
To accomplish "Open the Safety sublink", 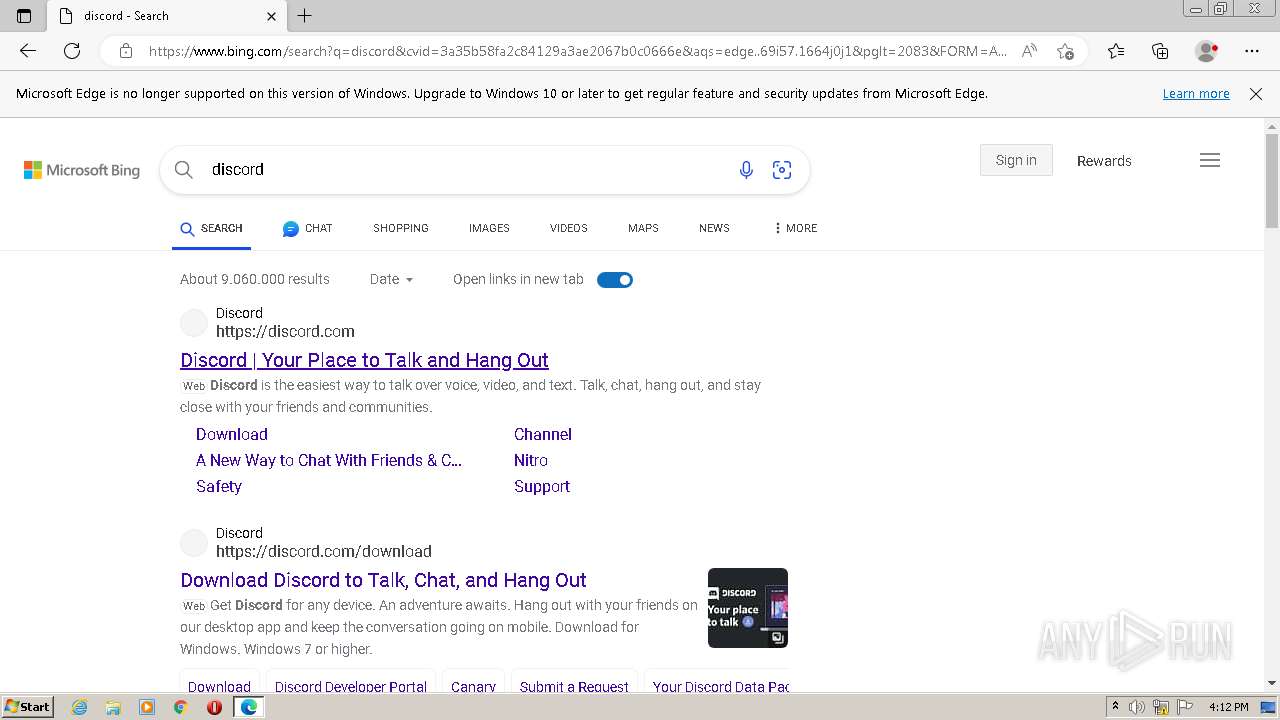I will pyautogui.click(x=219, y=486).
